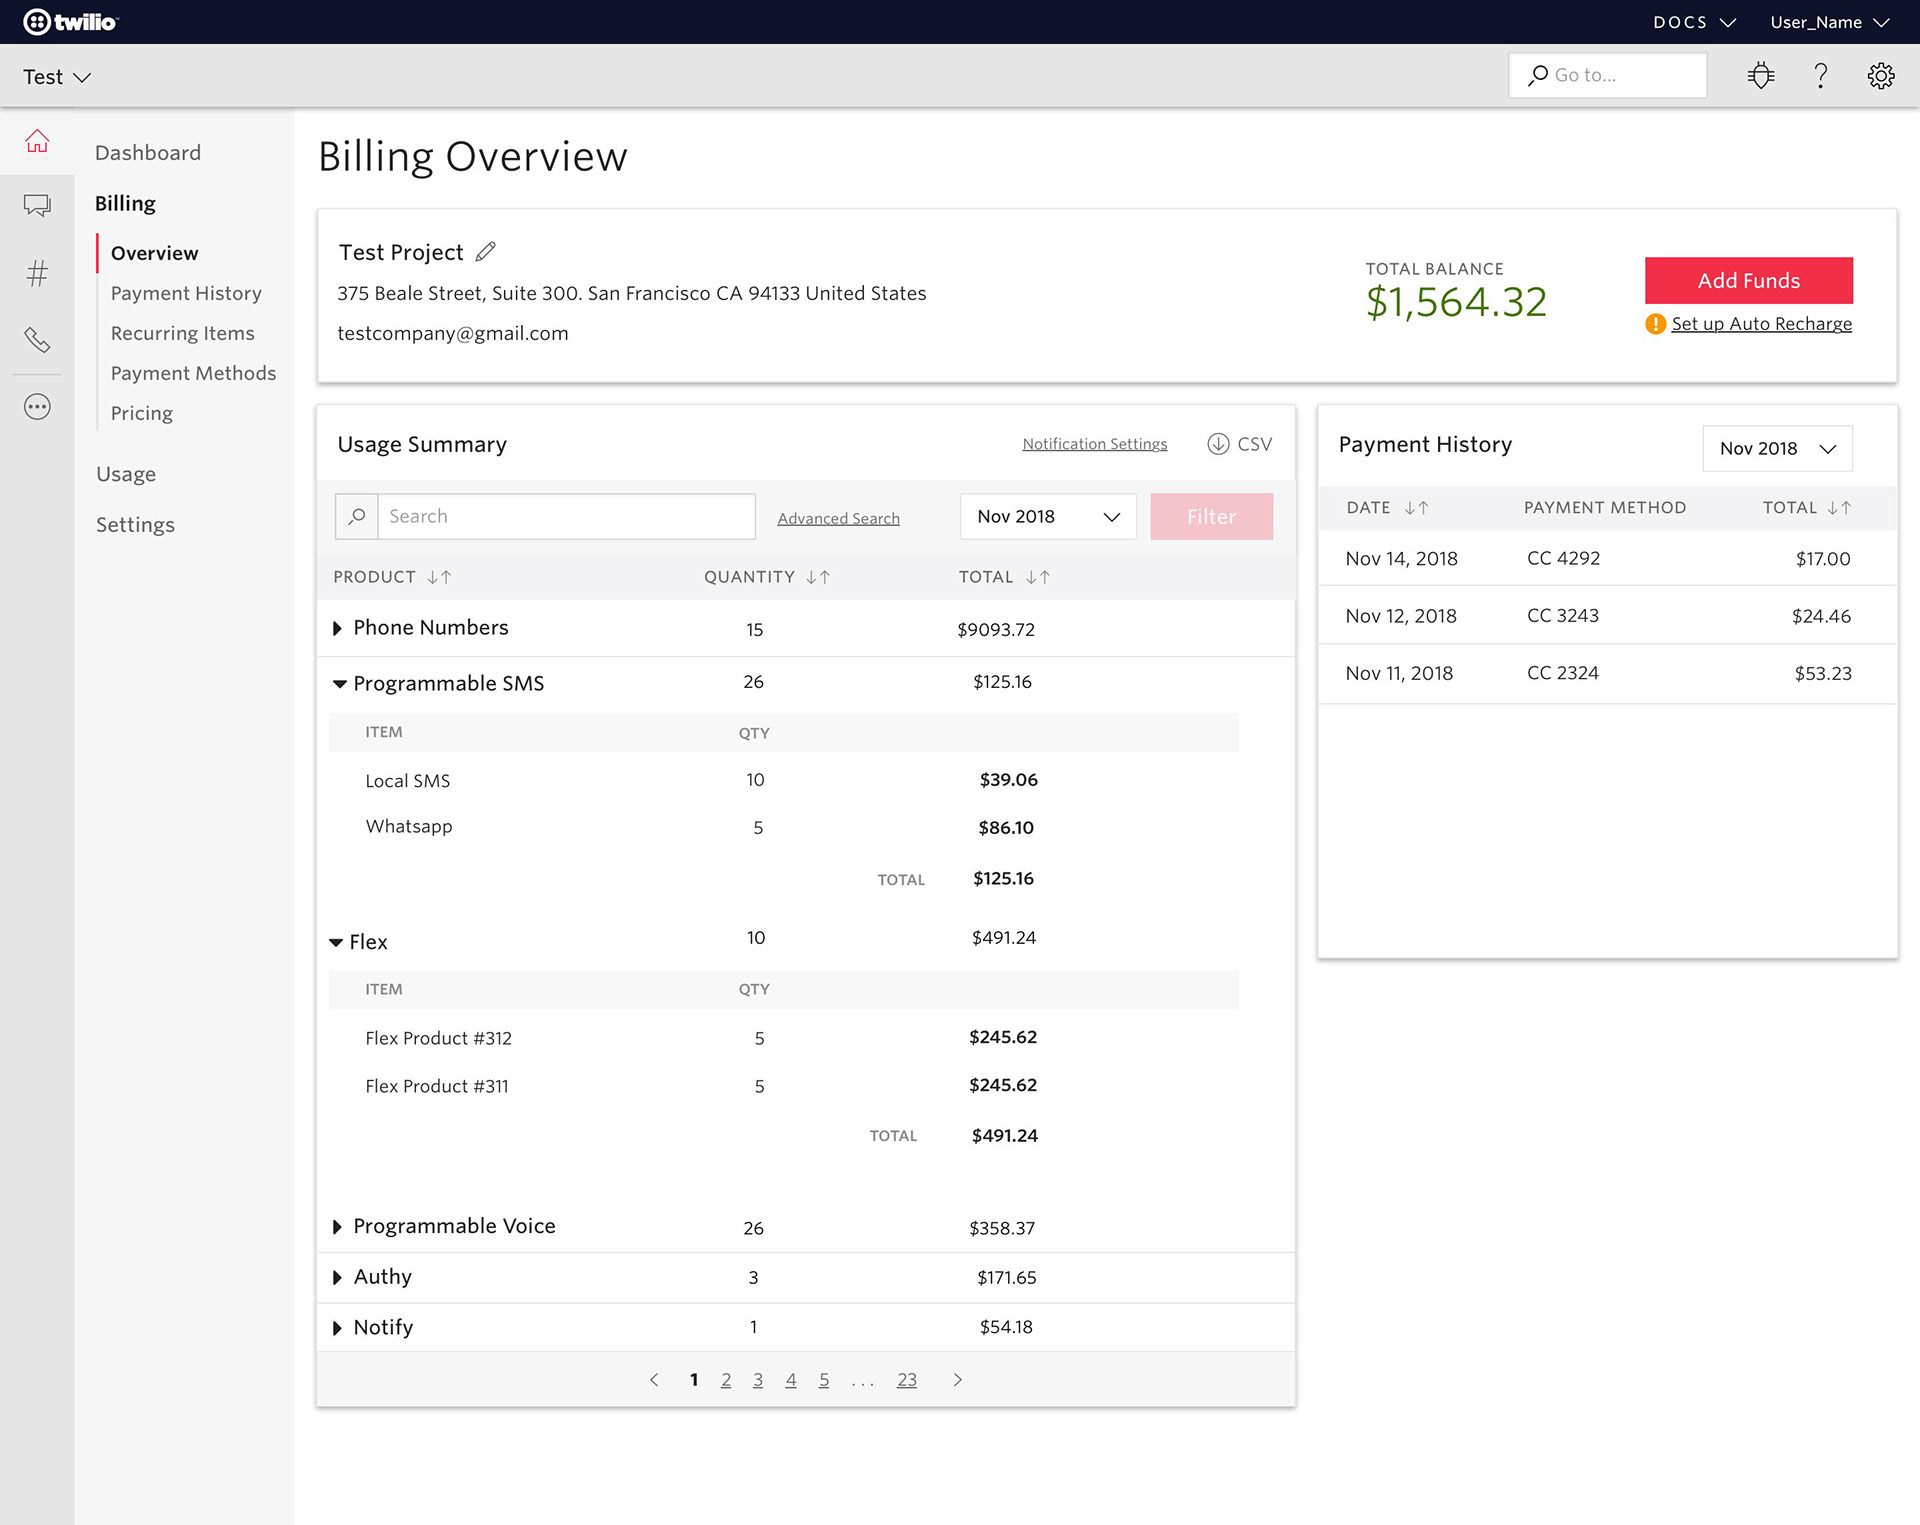The image size is (1920, 1525).
Task: Download usage summary as CSV
Action: [x=1239, y=444]
